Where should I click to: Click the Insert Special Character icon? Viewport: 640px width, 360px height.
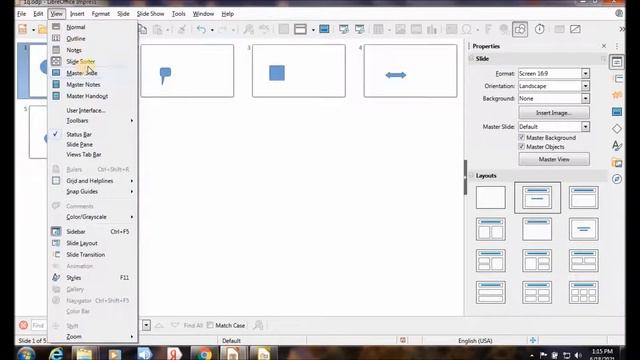coord(467,29)
